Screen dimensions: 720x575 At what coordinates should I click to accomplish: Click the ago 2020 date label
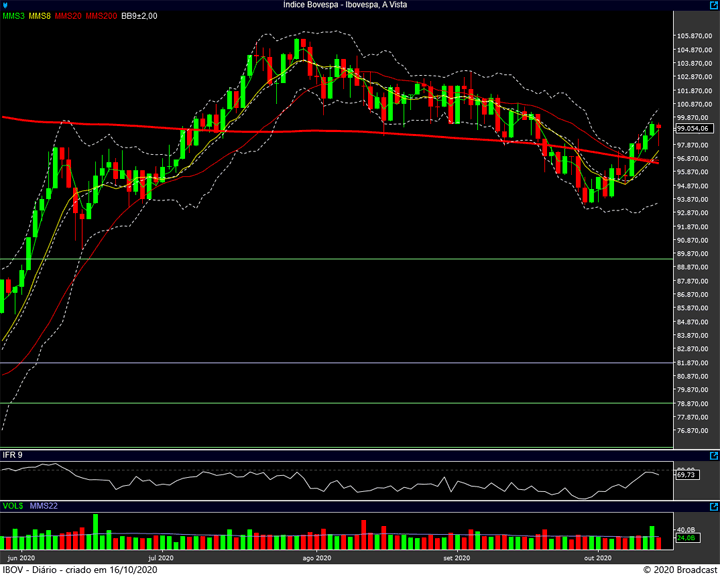click(x=316, y=557)
